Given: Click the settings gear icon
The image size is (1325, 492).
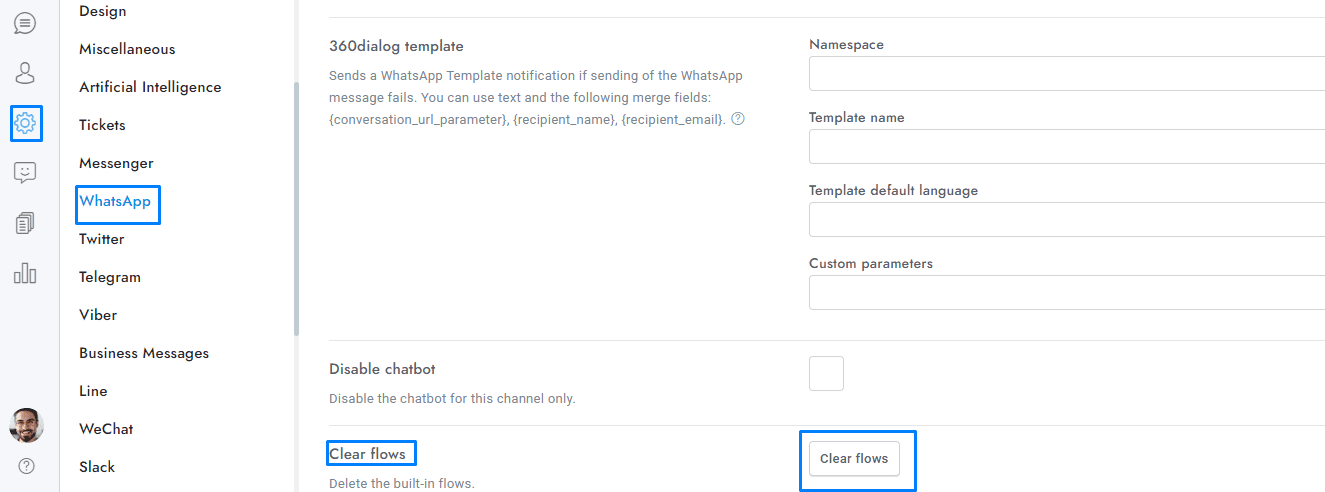Looking at the screenshot, I should pos(25,123).
